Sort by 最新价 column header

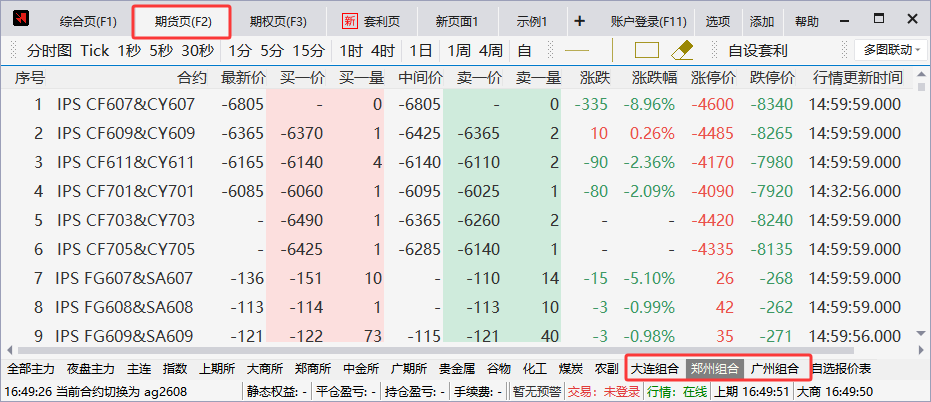click(242, 77)
